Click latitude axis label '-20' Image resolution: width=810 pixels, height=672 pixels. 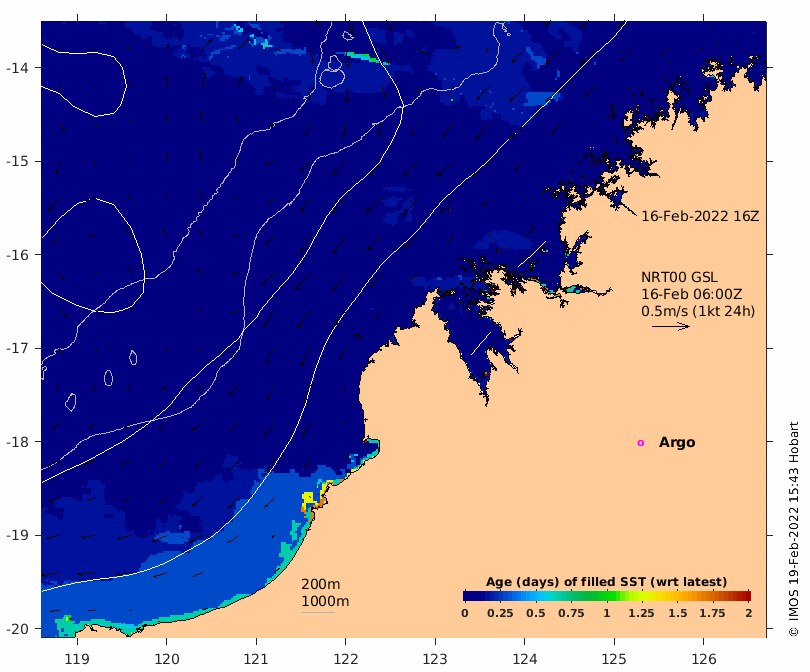pyautogui.click(x=17, y=629)
